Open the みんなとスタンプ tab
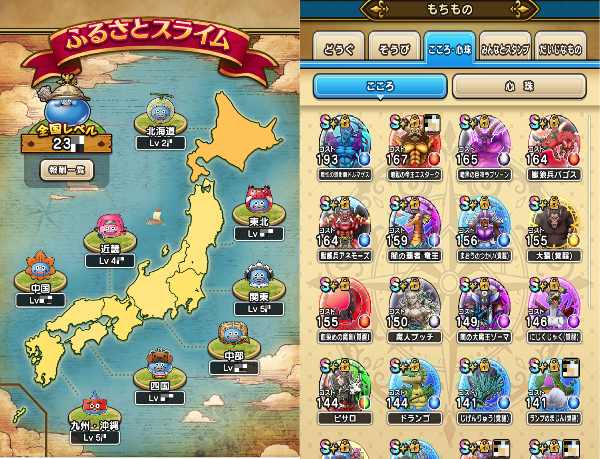This screenshot has height=459, width=600. pos(505,47)
